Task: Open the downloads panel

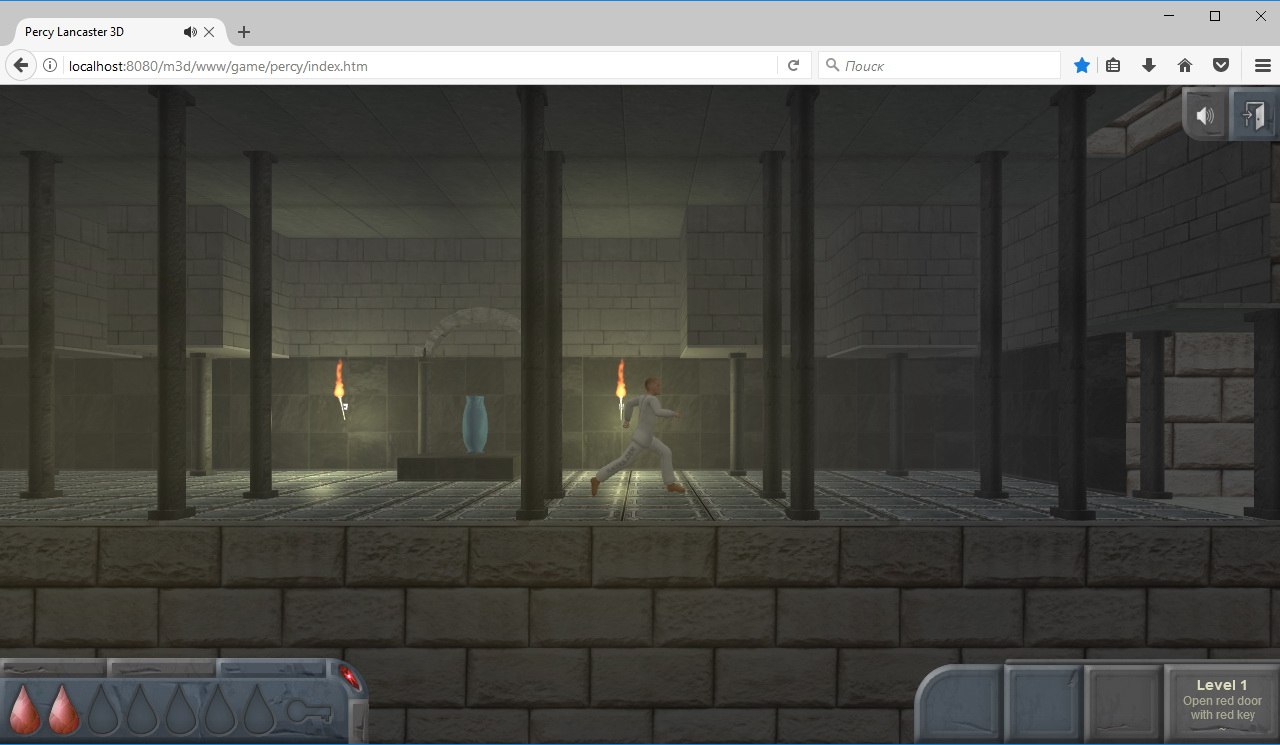Action: 1149,66
